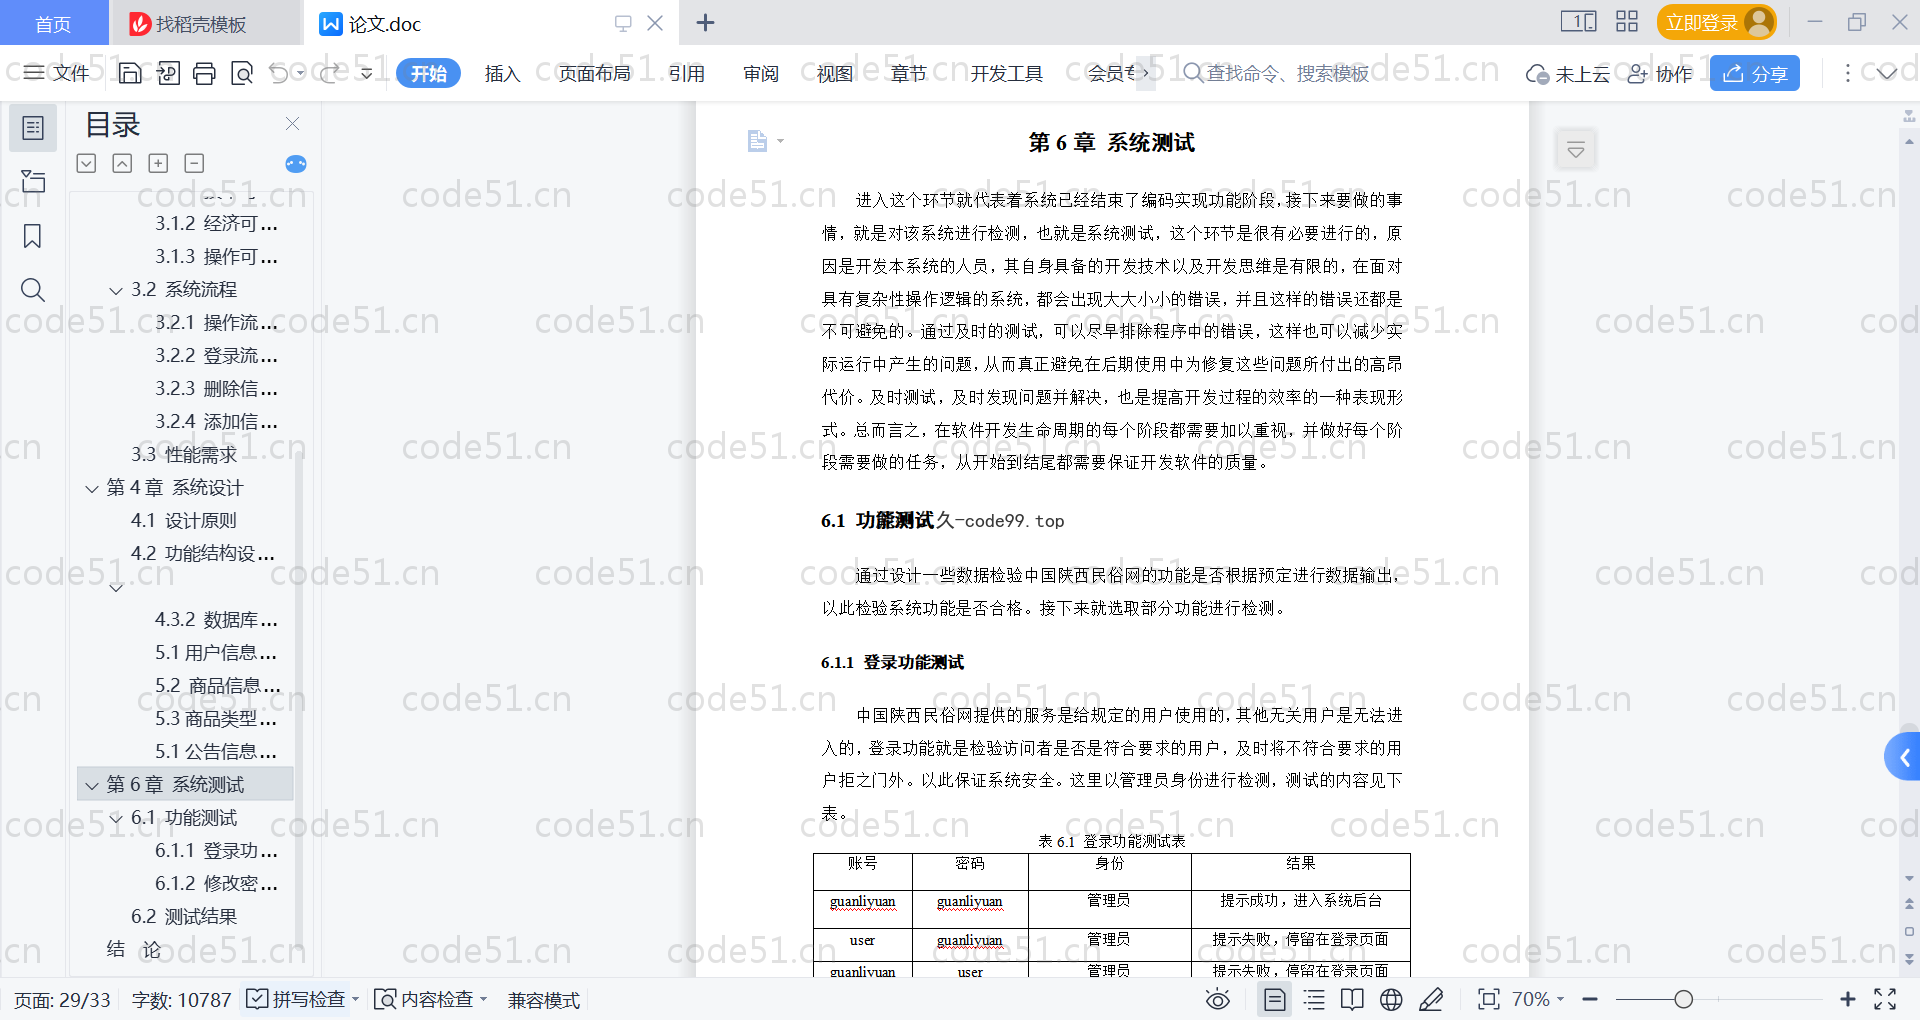1920x1020 pixels.
Task: Click the blue smart outline icon in 目录 panel
Action: (x=296, y=164)
